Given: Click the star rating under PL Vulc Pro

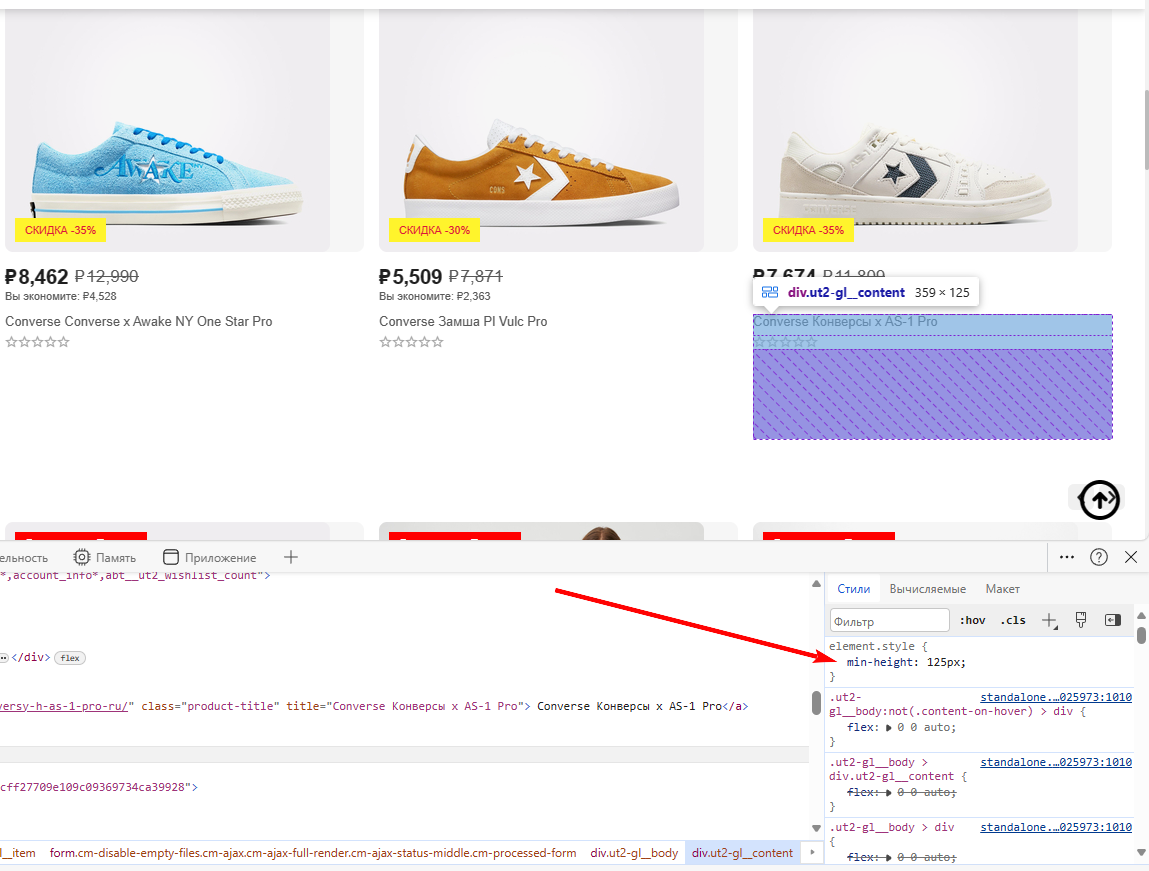Looking at the screenshot, I should [x=411, y=342].
